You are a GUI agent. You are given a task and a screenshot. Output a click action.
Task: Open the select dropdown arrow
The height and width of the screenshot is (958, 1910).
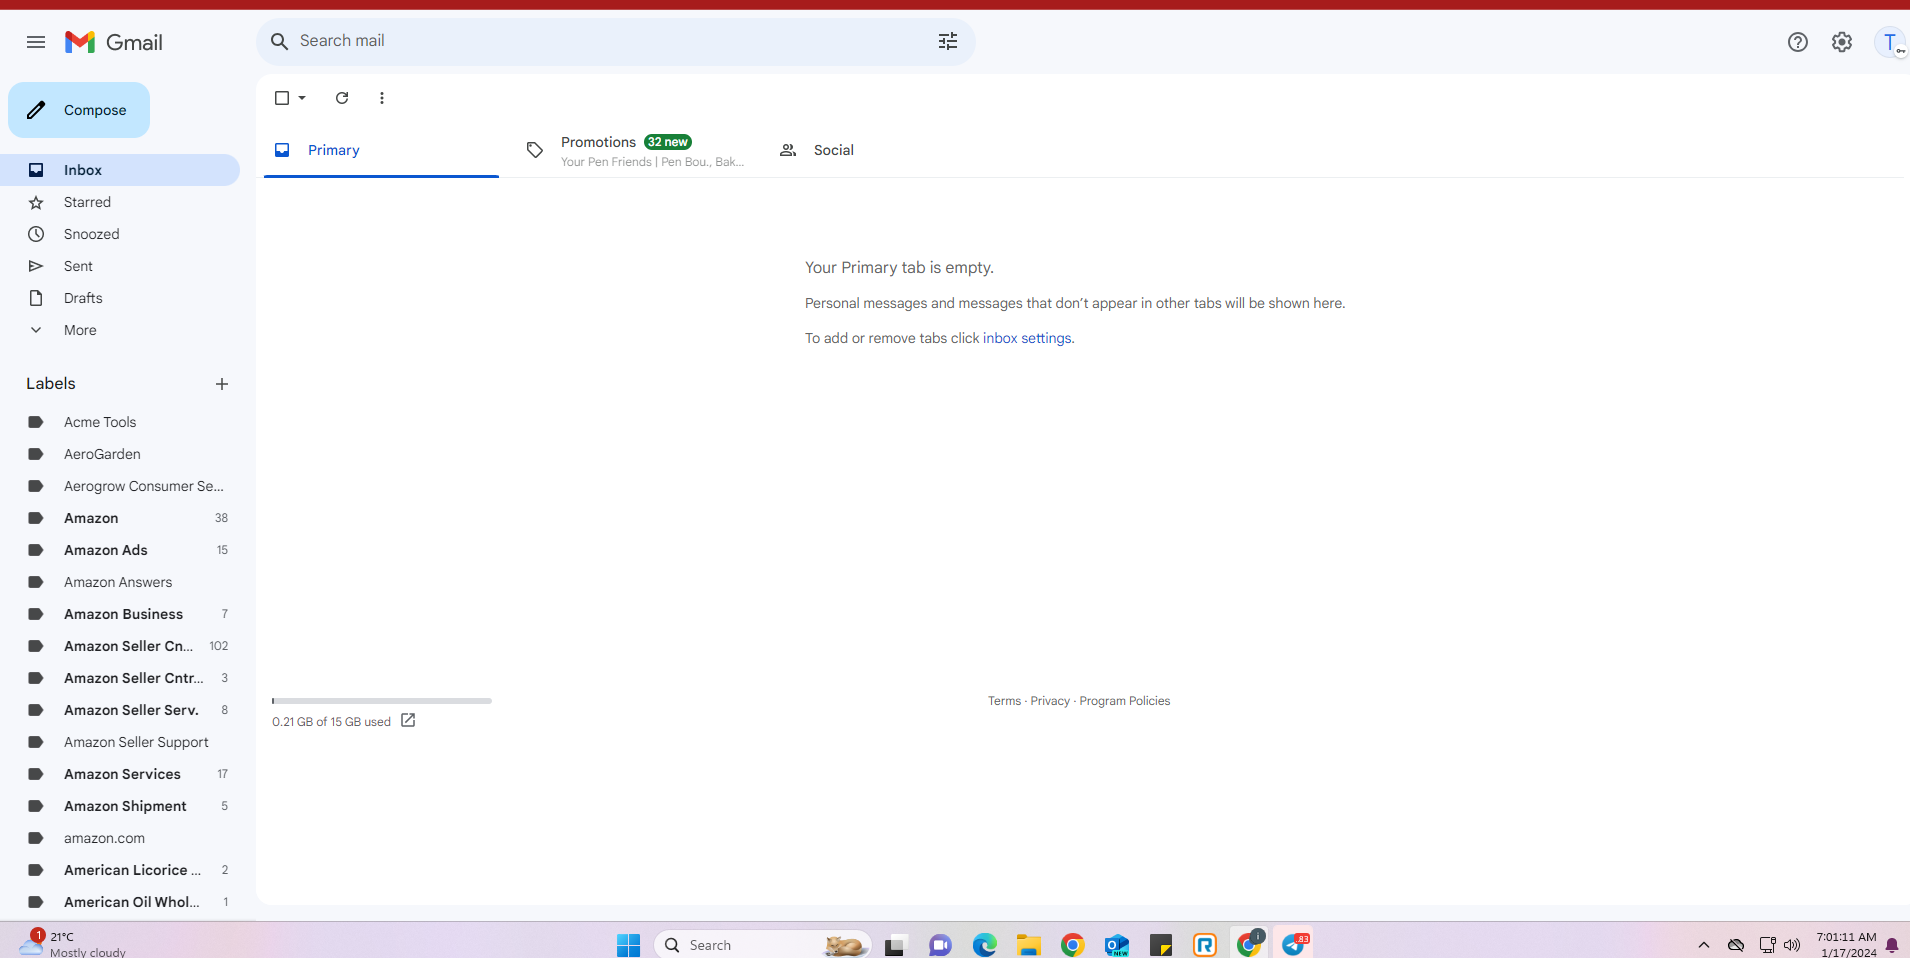(x=302, y=98)
